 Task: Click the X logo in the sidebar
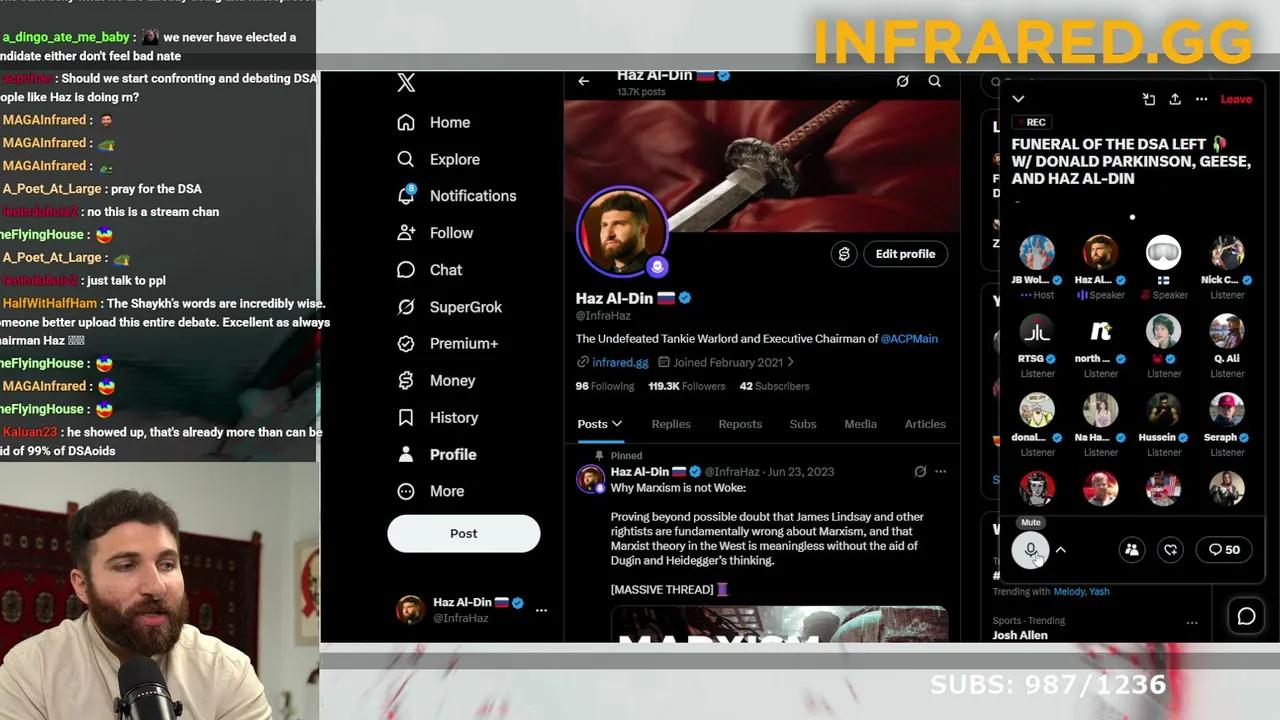click(406, 83)
